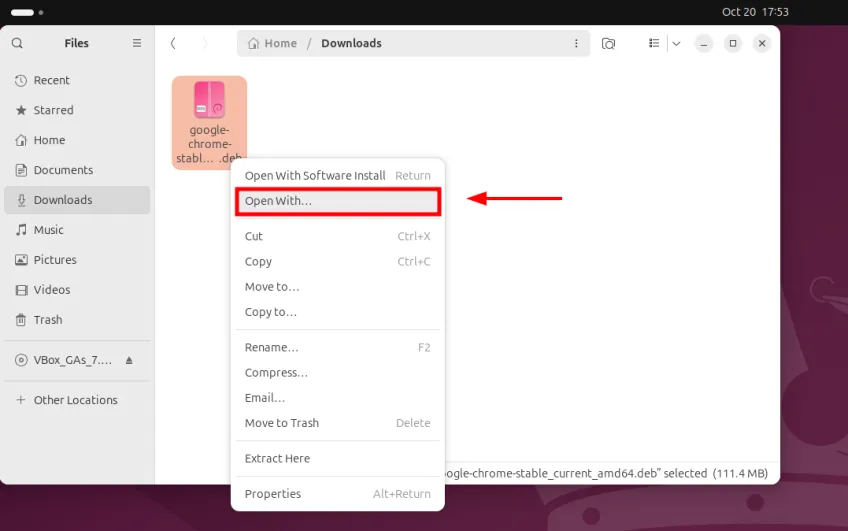Open Properties from the context menu
The height and width of the screenshot is (531, 848).
coord(273,493)
